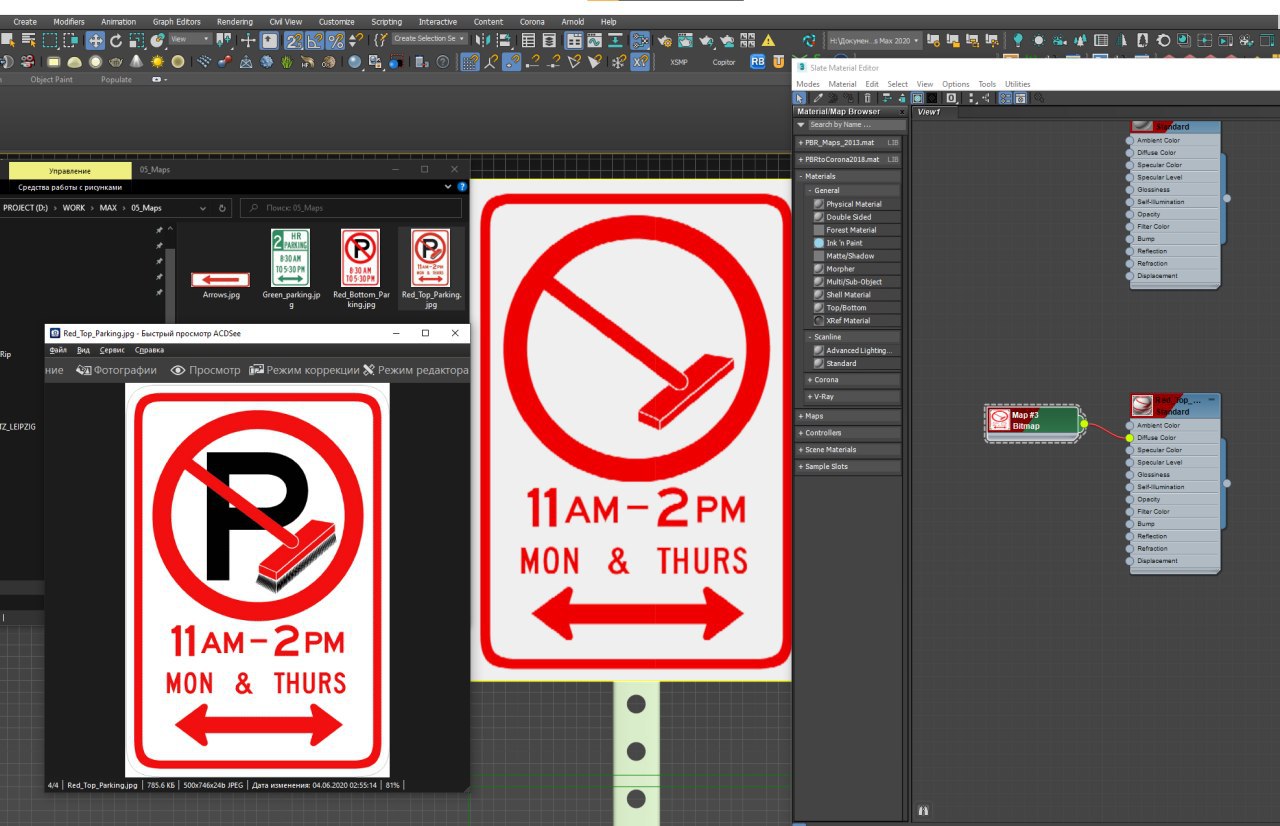
Task: Expand the Scene Materials group
Action: tap(848, 450)
